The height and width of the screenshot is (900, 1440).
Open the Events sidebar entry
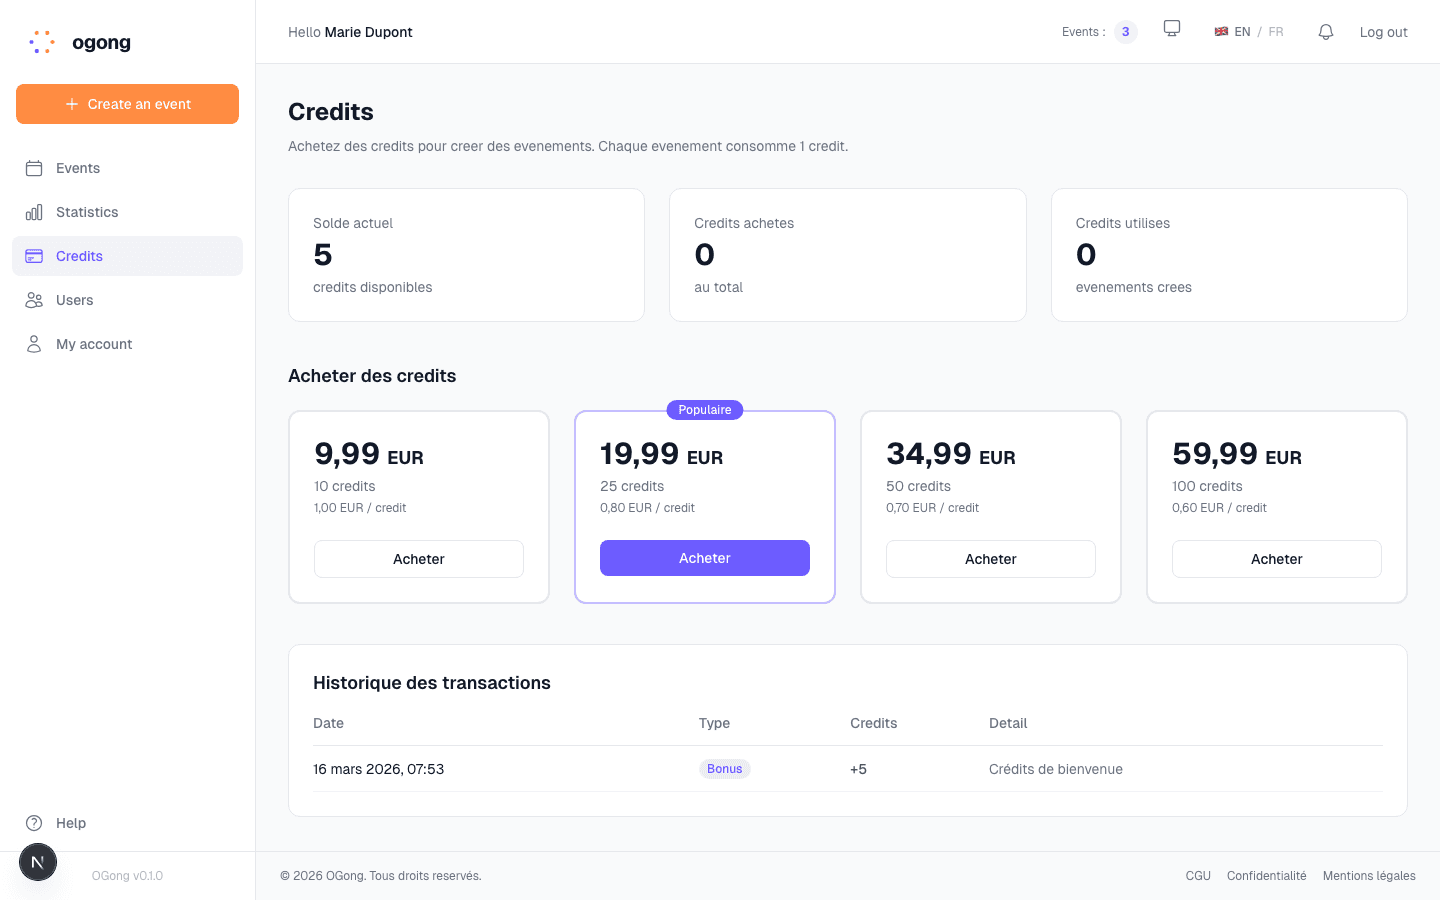(x=78, y=168)
